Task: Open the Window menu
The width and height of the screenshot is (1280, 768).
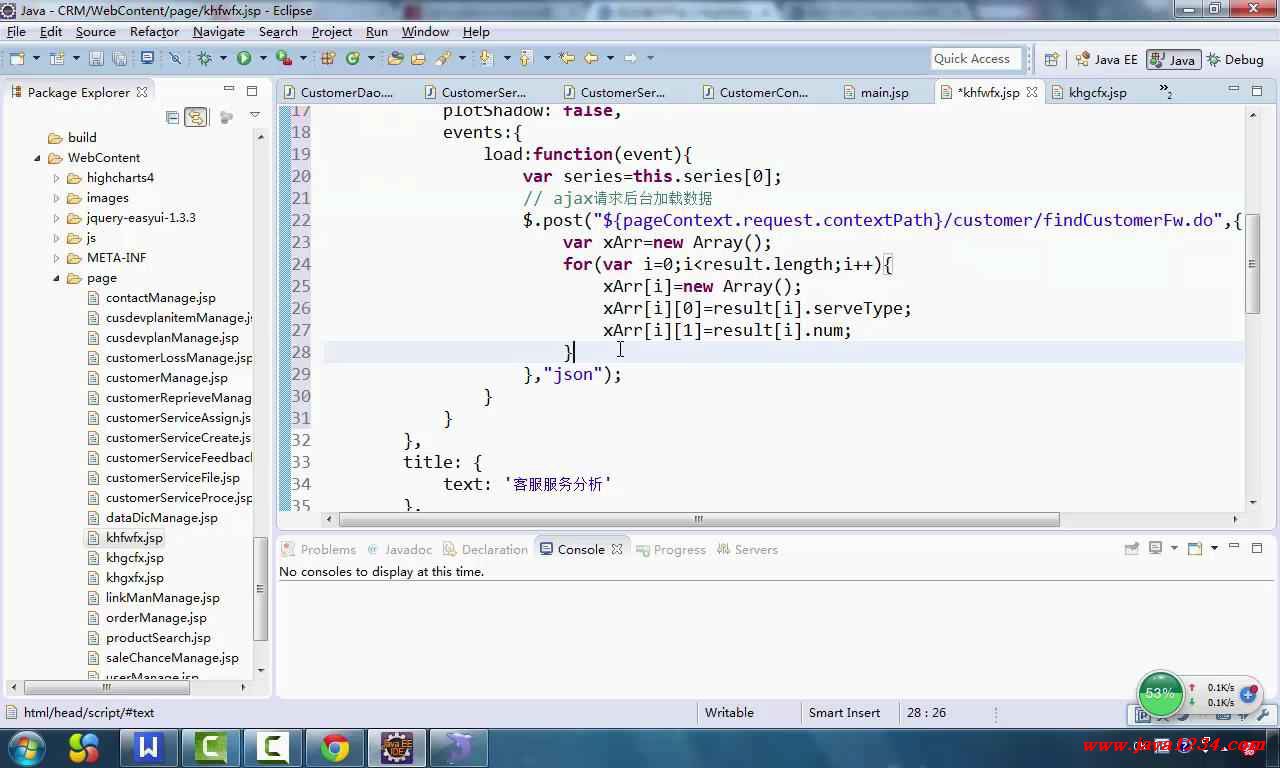Action: (425, 31)
